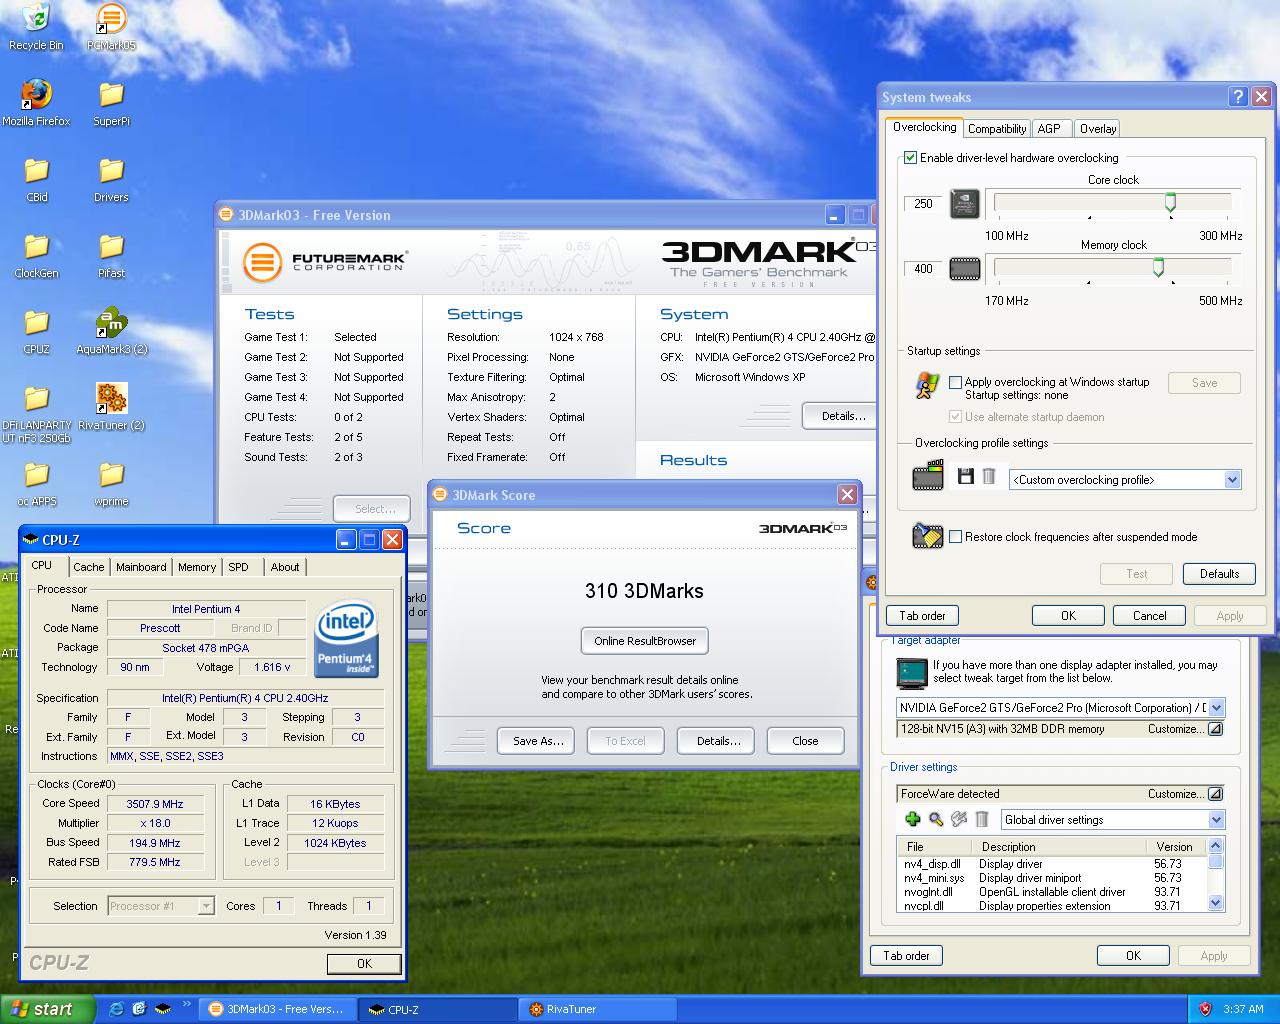
Task: Click the Start button on taskbar
Action: coord(48,1009)
